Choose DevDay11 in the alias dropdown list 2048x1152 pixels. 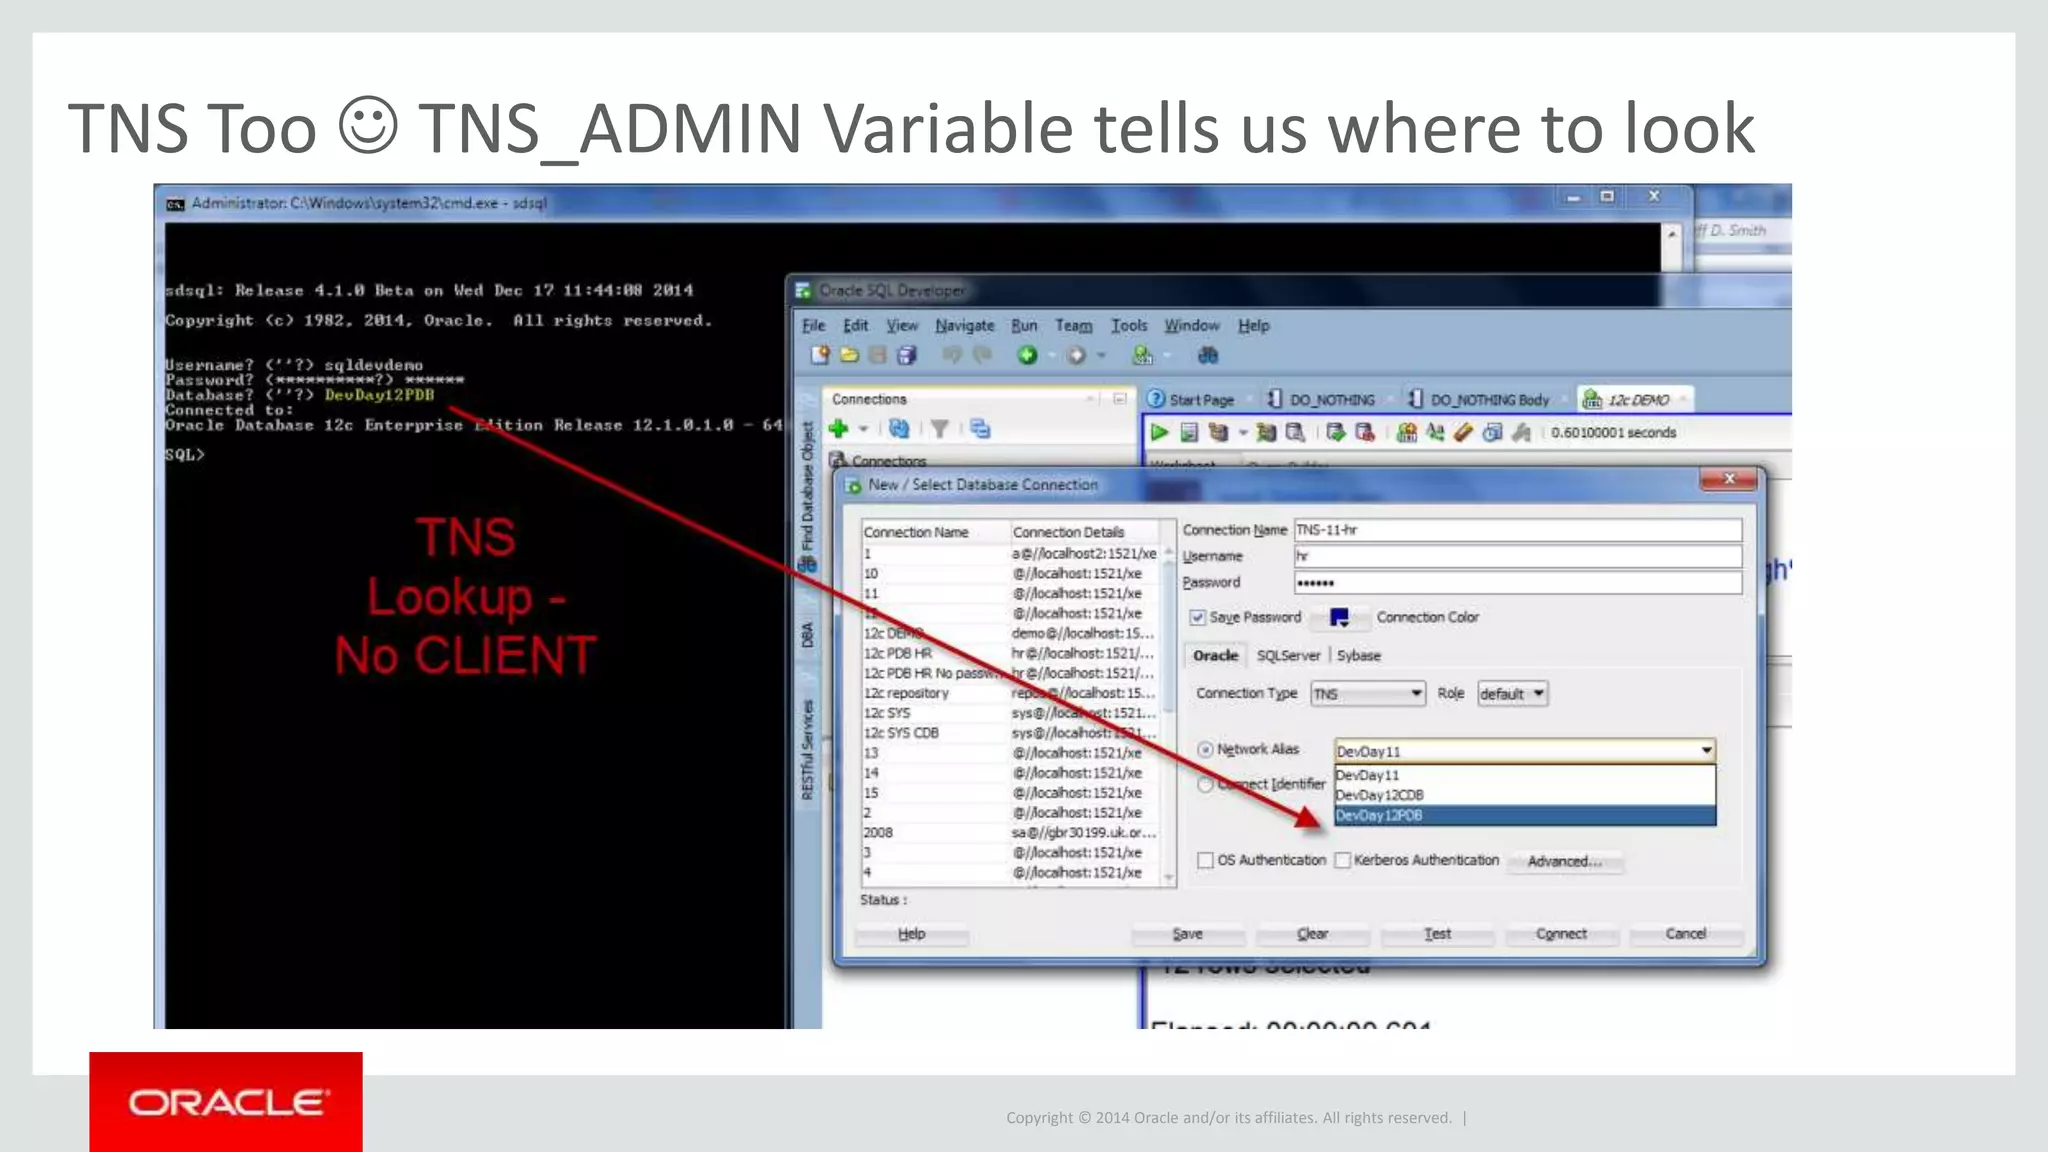click(1525, 775)
